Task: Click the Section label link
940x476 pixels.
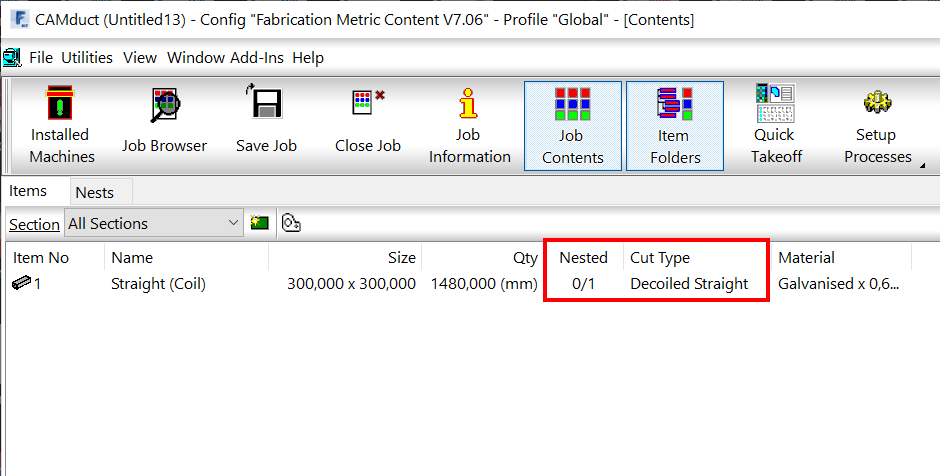Action: (34, 224)
